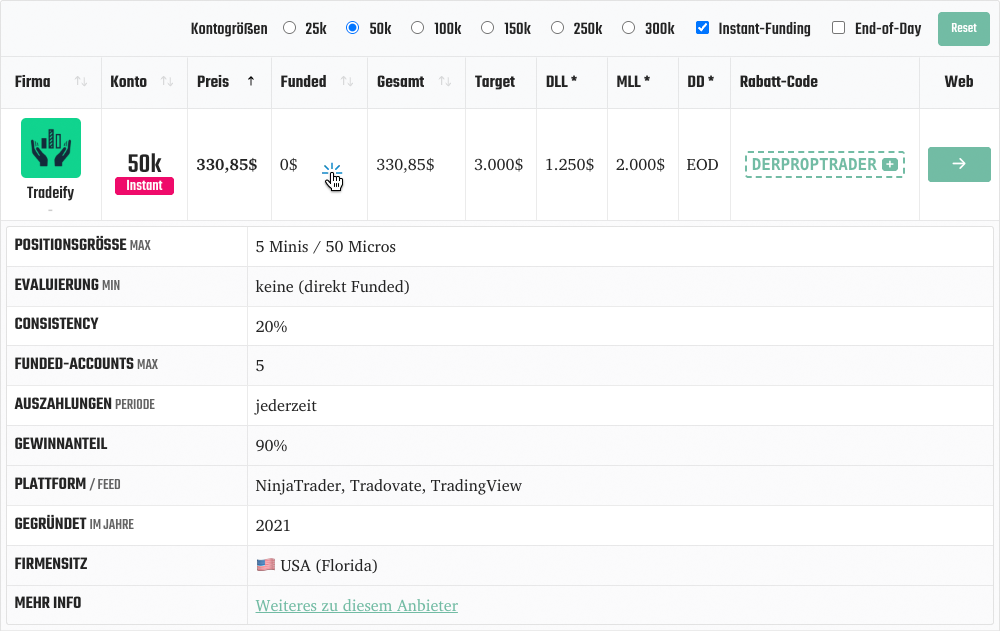Select the 300k account size

coord(629,29)
